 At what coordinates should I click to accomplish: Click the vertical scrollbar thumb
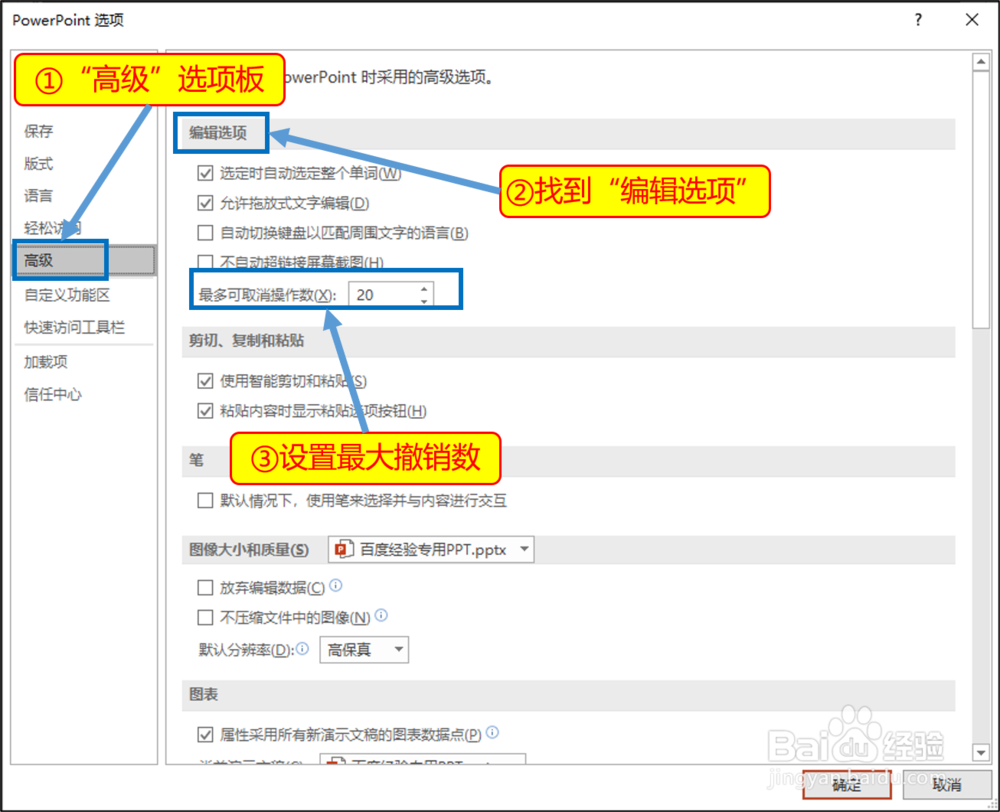click(981, 200)
